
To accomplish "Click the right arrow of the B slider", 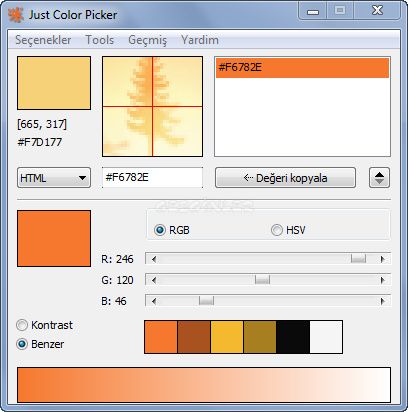I will click(x=383, y=302).
